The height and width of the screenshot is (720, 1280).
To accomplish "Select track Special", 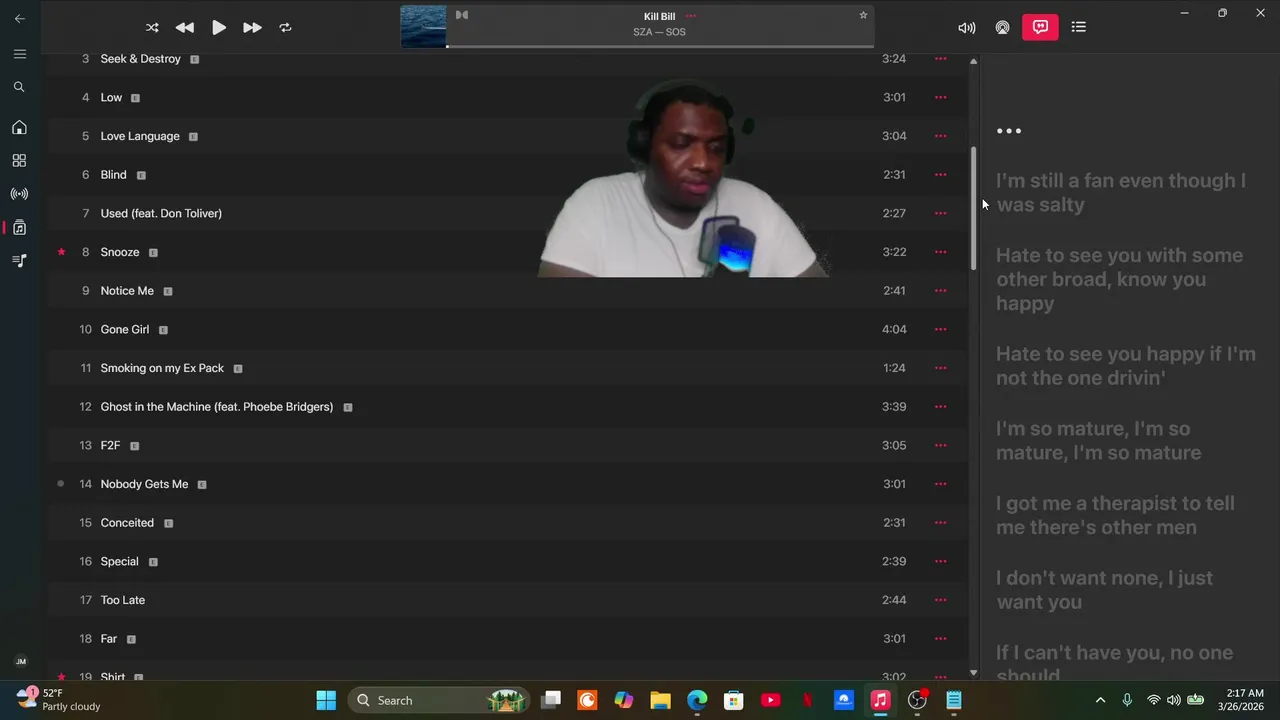I will [x=506, y=561].
